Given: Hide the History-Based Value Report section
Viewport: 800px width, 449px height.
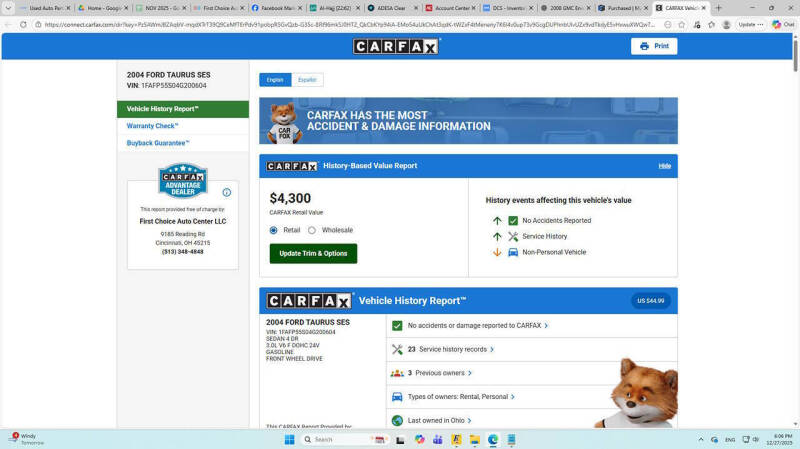Looking at the screenshot, I should (x=664, y=166).
